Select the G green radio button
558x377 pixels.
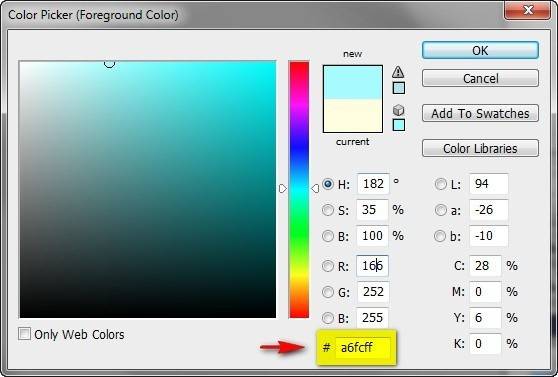point(327,292)
